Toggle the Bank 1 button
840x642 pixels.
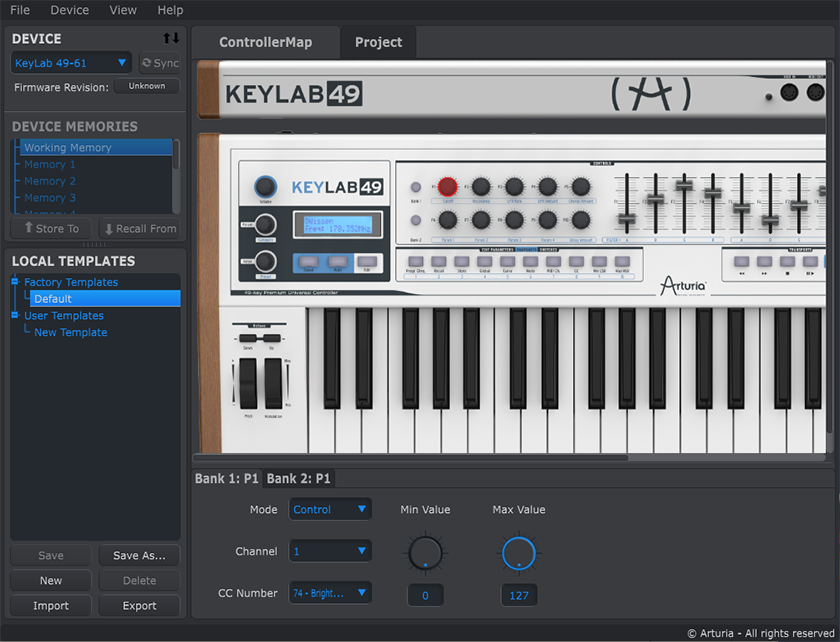pyautogui.click(x=416, y=188)
